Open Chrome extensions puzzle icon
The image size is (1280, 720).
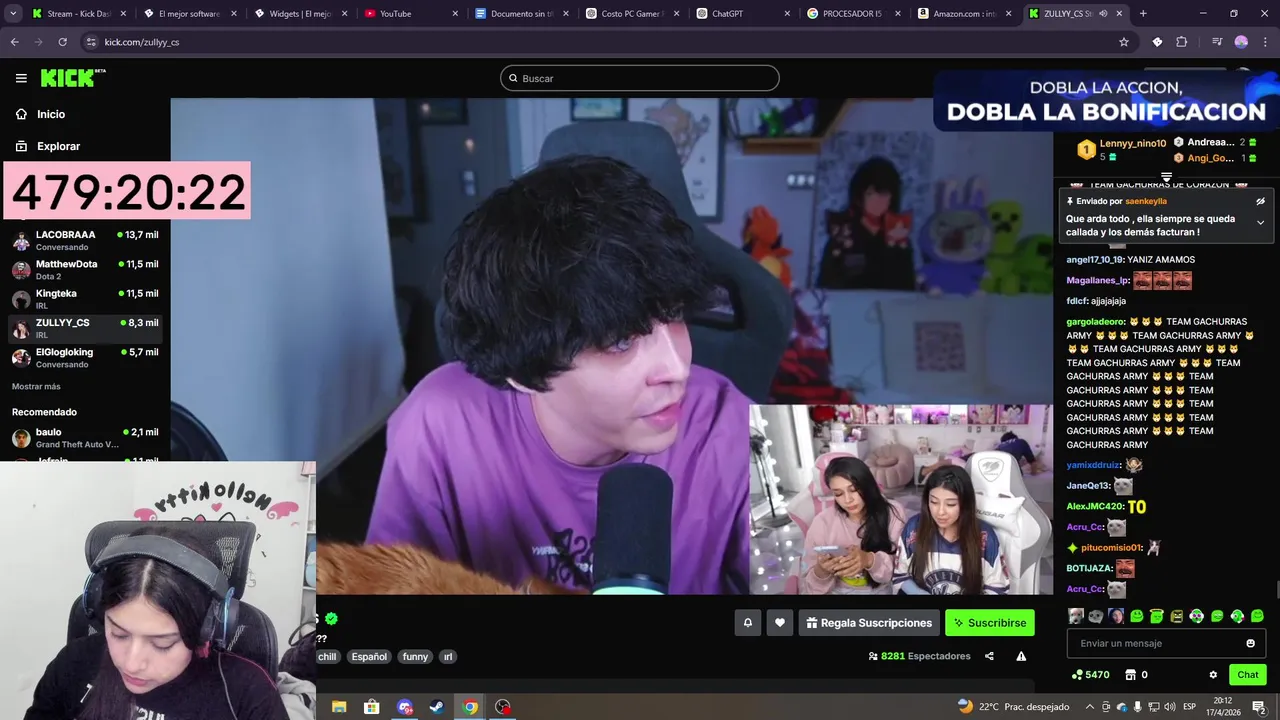point(1181,42)
